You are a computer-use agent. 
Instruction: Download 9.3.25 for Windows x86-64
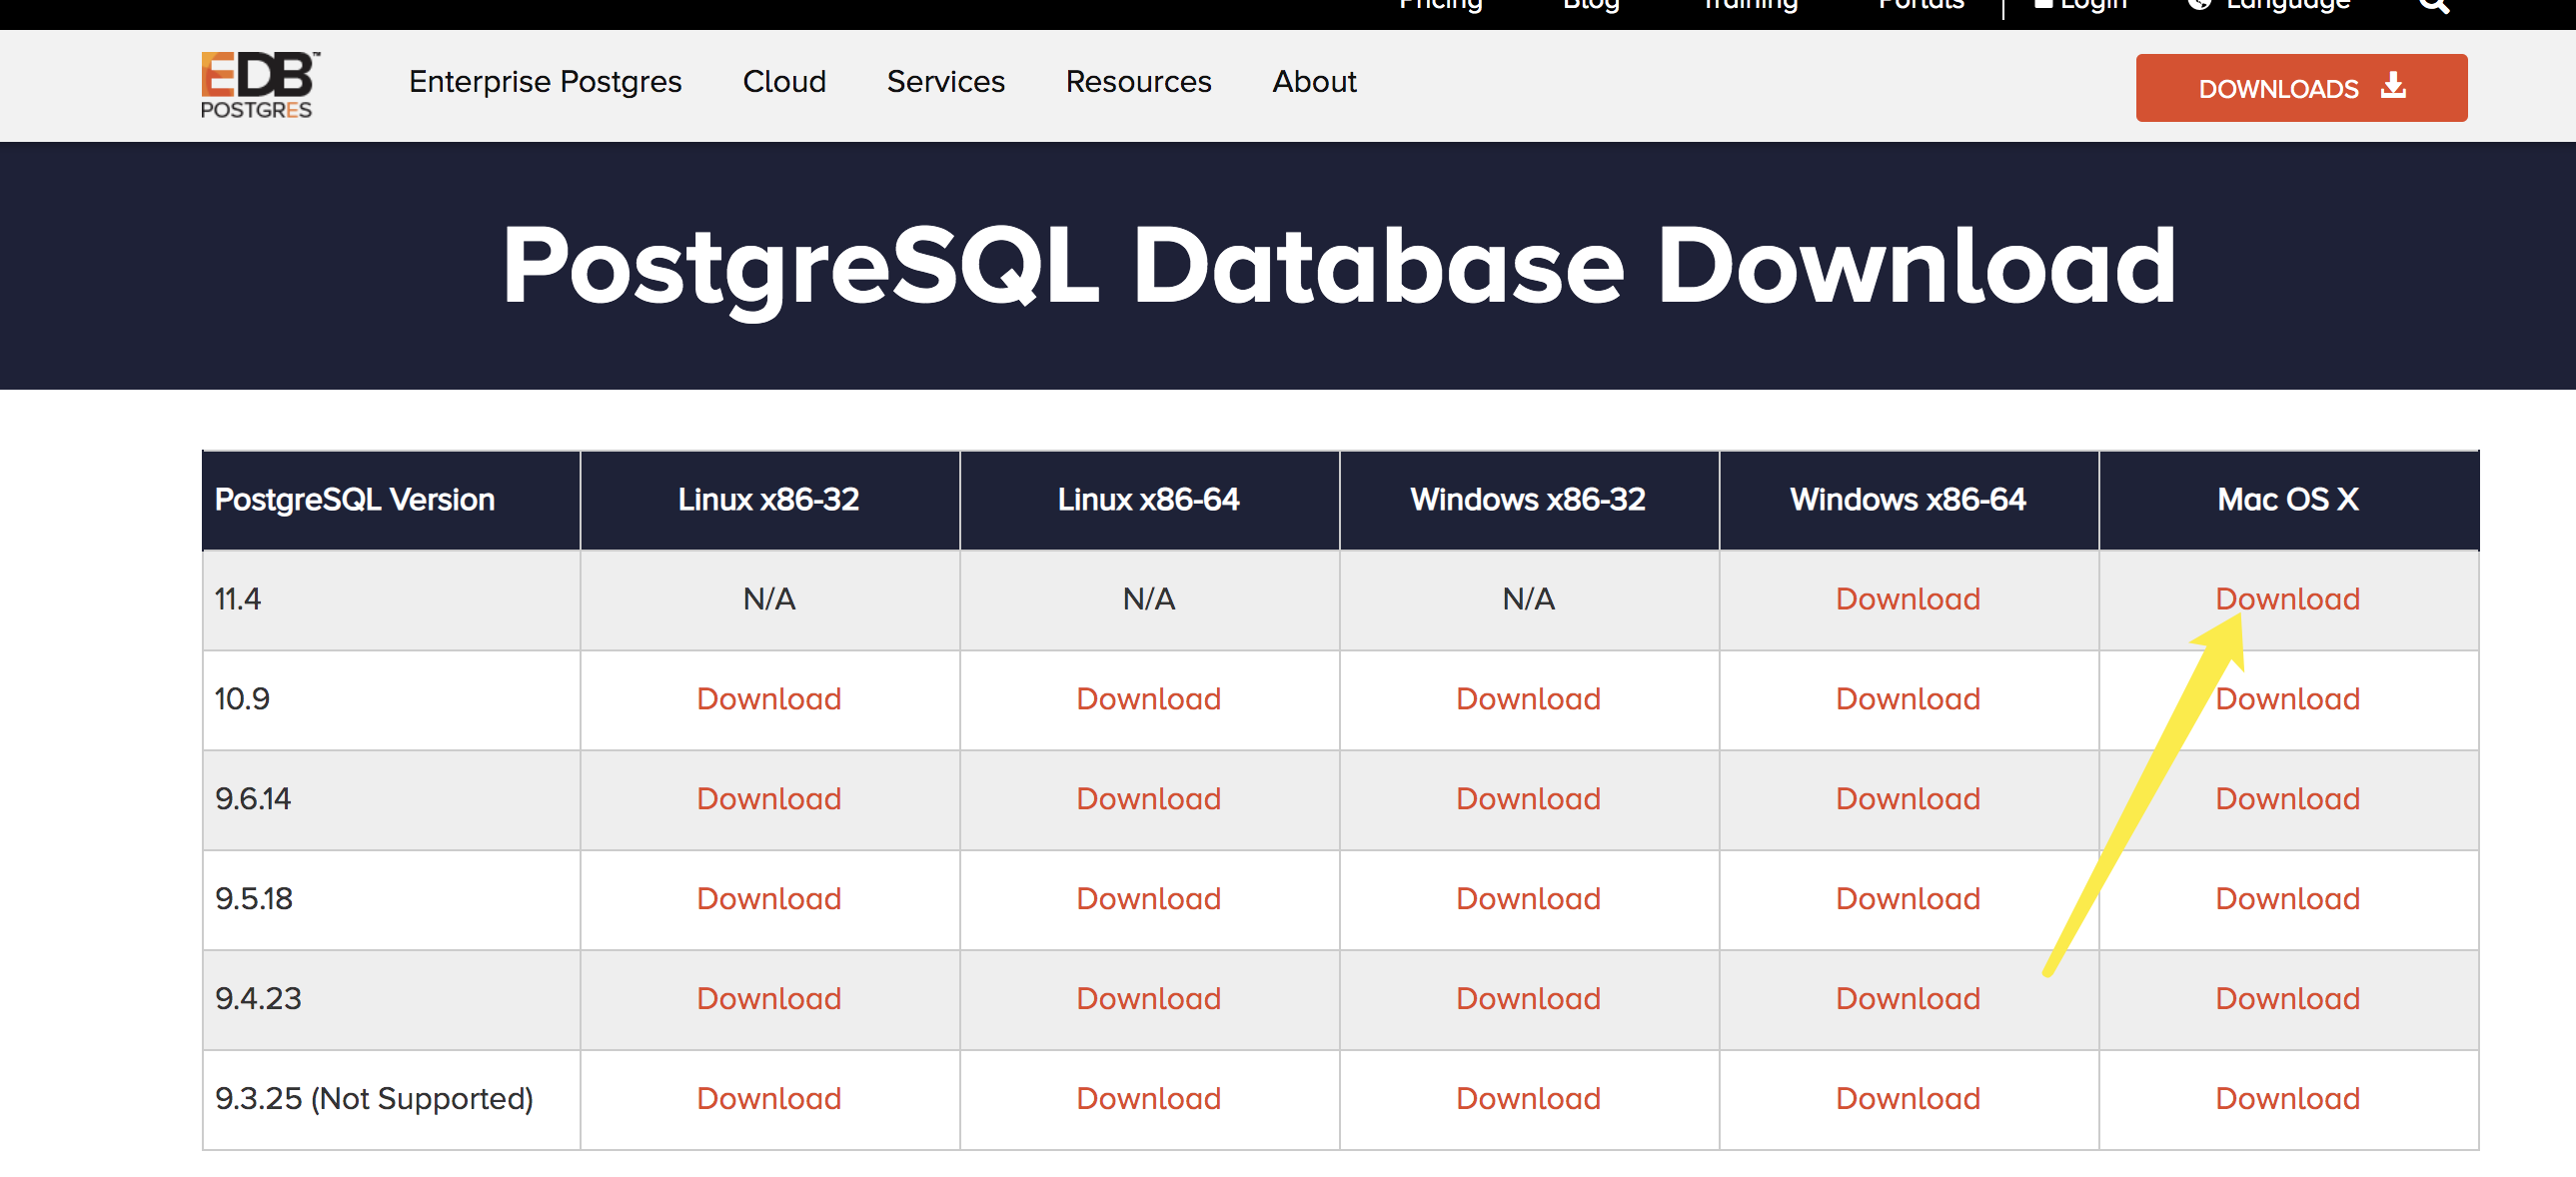pos(1908,1099)
